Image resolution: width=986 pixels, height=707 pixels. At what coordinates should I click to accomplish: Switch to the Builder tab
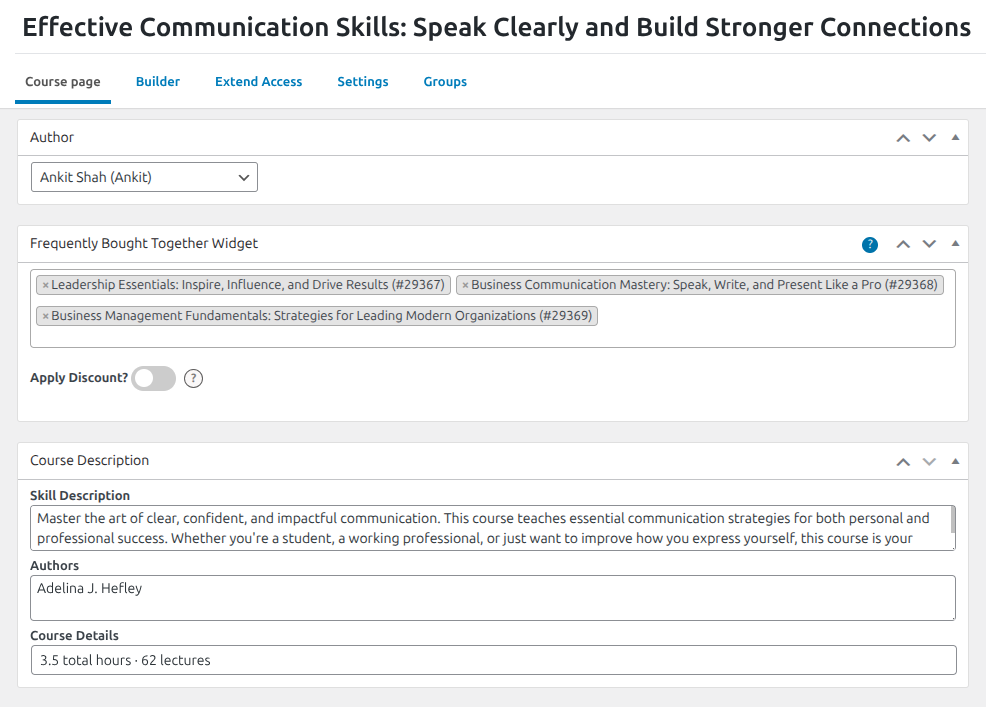pyautogui.click(x=158, y=82)
